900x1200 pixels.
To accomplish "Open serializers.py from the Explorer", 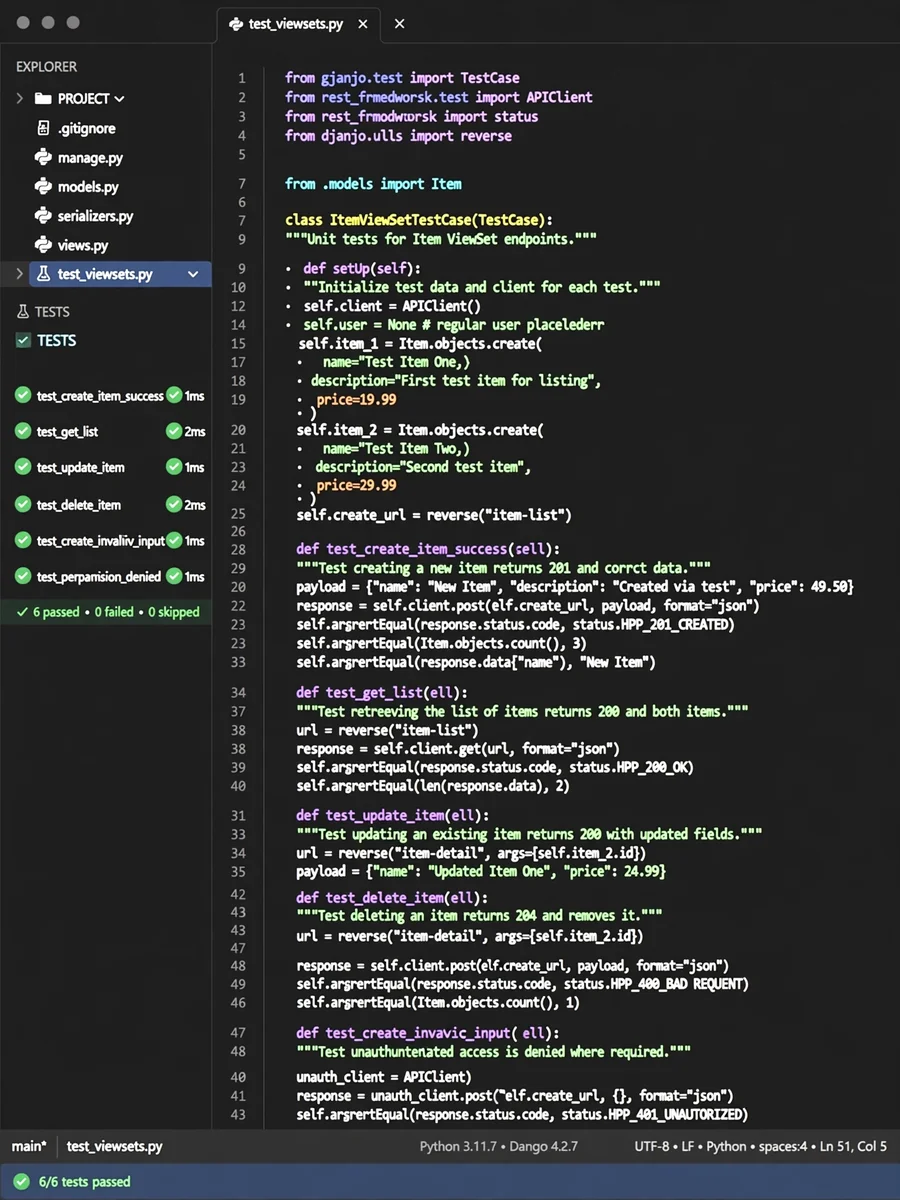I will coord(95,215).
